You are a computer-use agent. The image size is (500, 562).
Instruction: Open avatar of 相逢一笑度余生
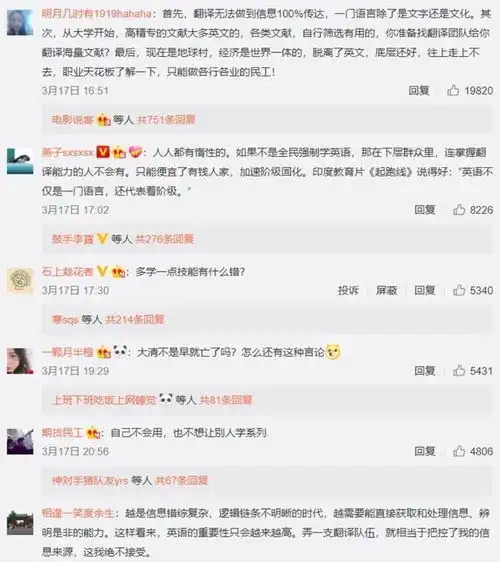(x=20, y=522)
